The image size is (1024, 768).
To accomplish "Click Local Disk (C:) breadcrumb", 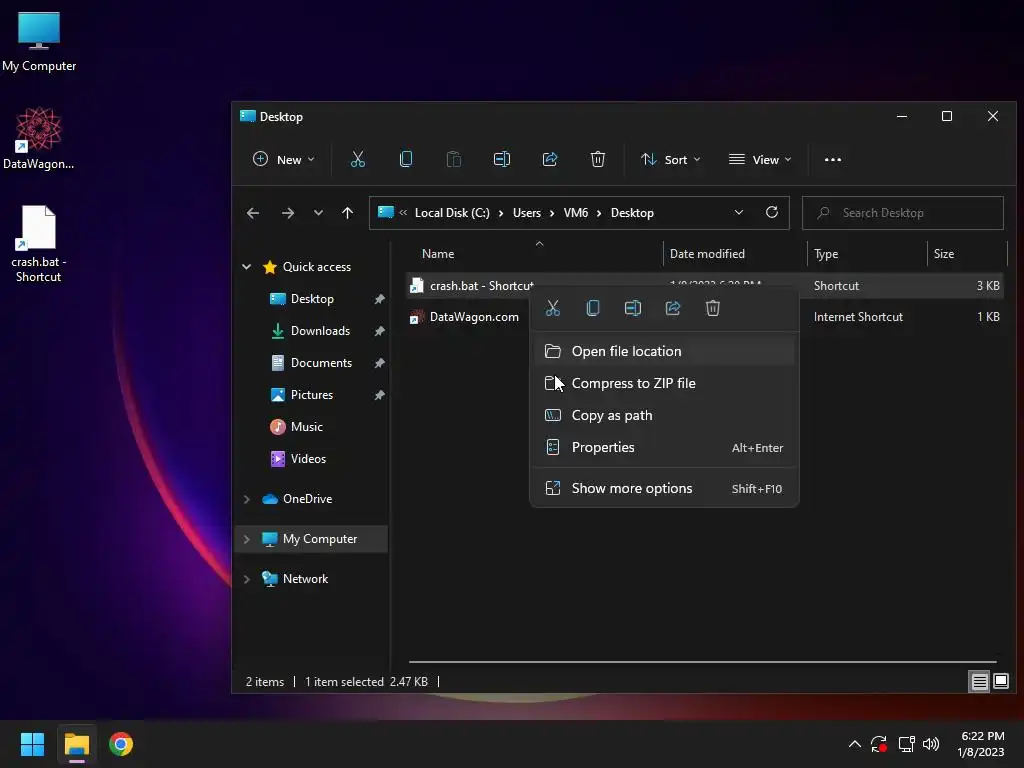I will pos(452,213).
